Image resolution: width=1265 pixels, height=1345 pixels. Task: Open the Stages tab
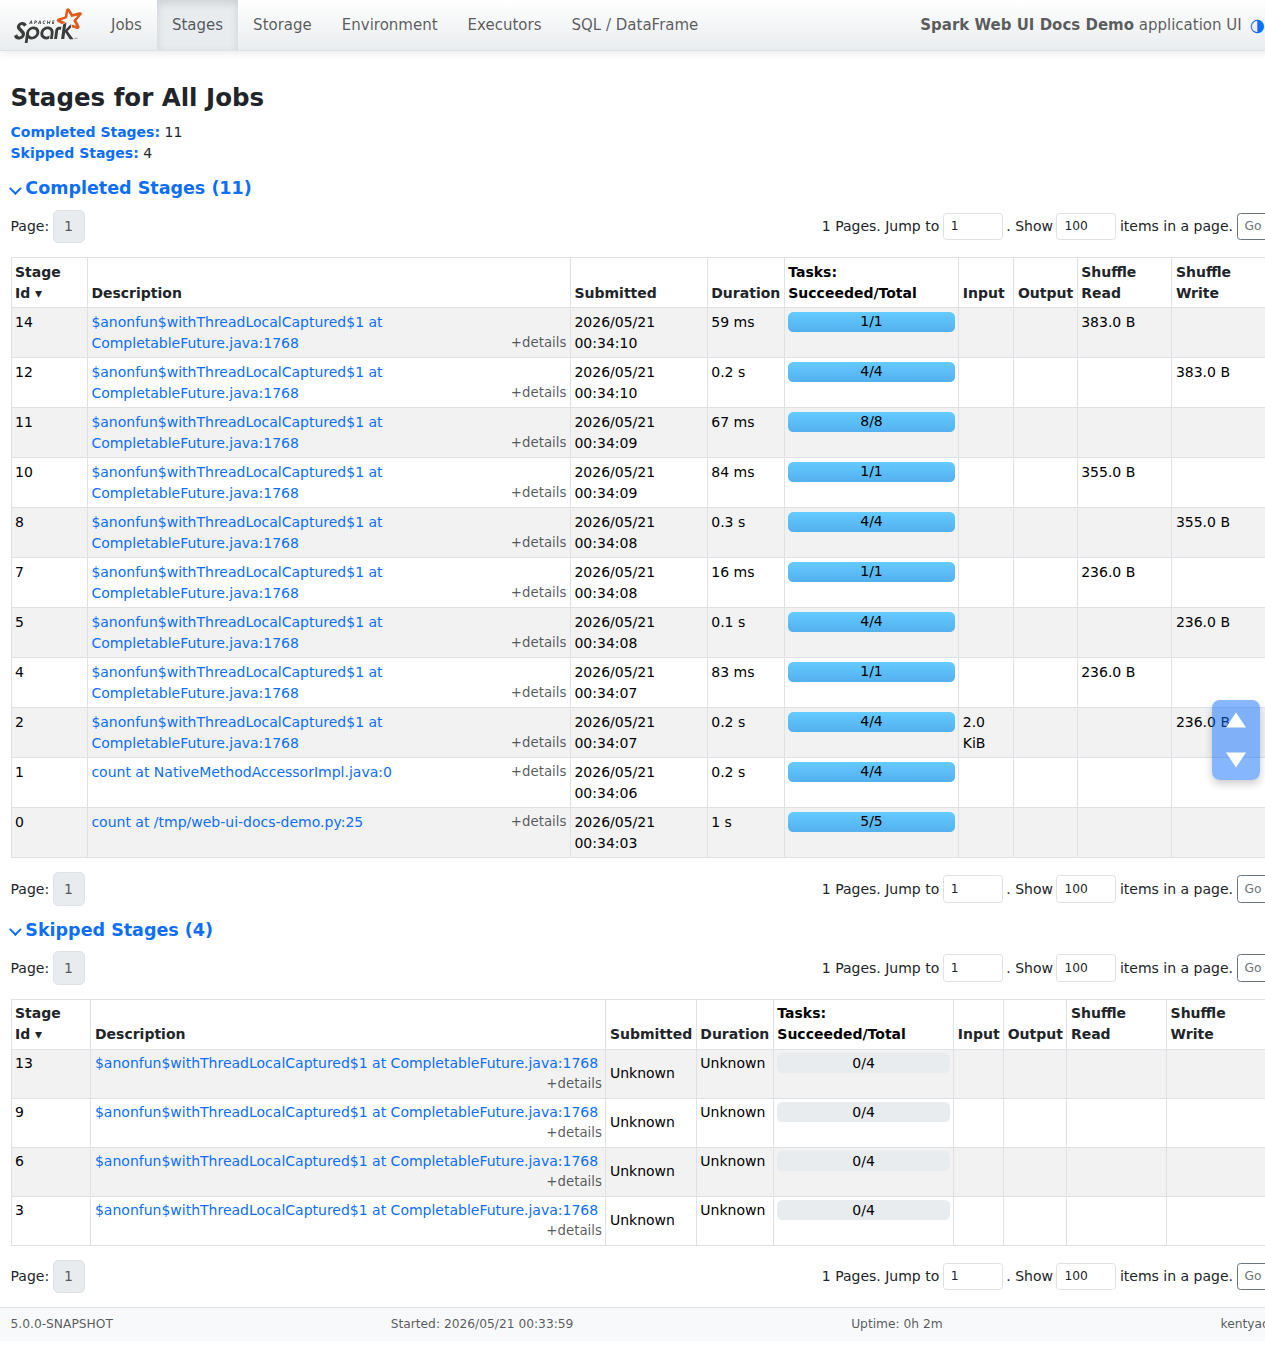197,25
